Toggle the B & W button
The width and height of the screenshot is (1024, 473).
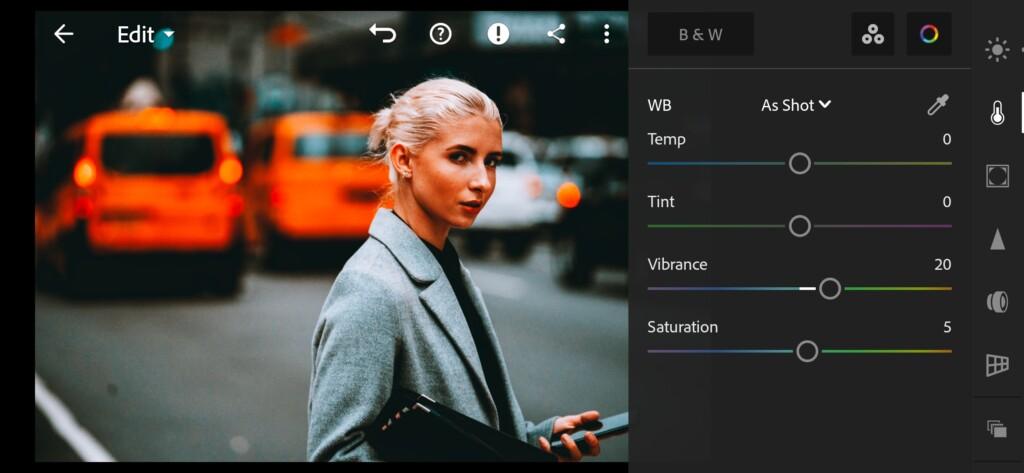701,34
